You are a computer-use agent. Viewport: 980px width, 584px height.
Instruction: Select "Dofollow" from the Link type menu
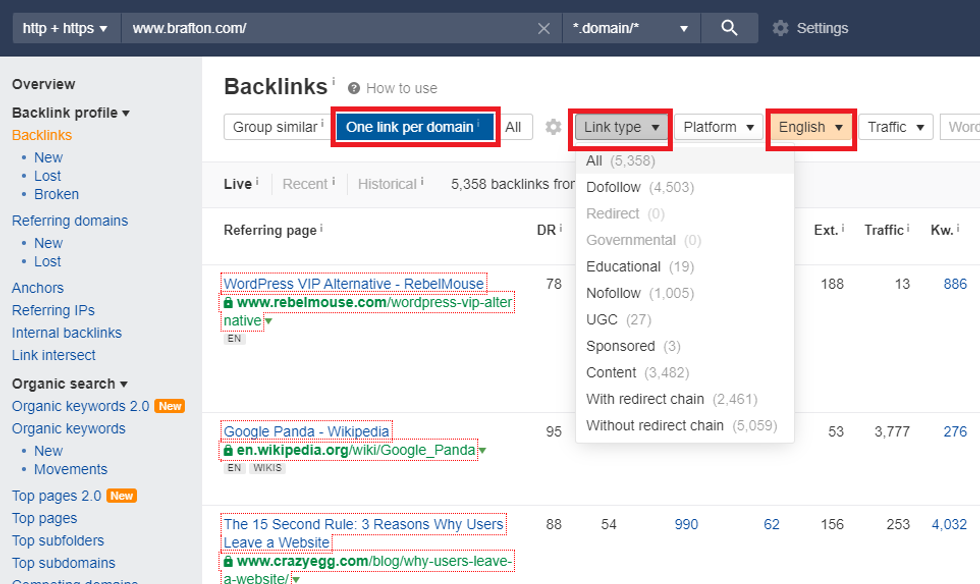click(613, 187)
